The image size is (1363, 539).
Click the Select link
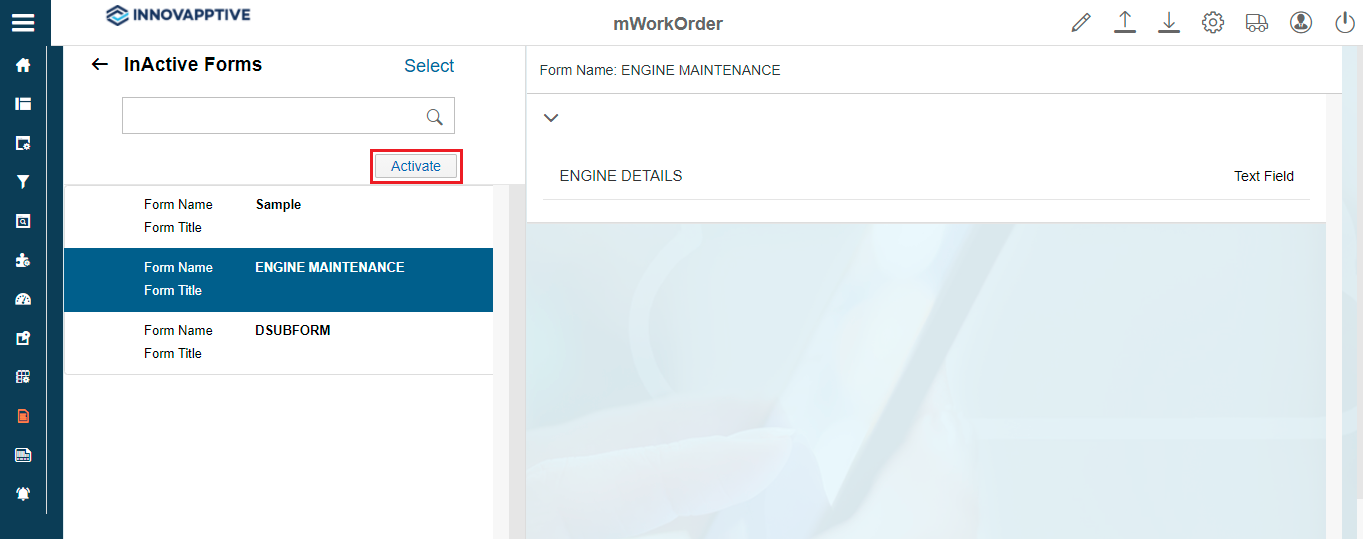(x=429, y=66)
